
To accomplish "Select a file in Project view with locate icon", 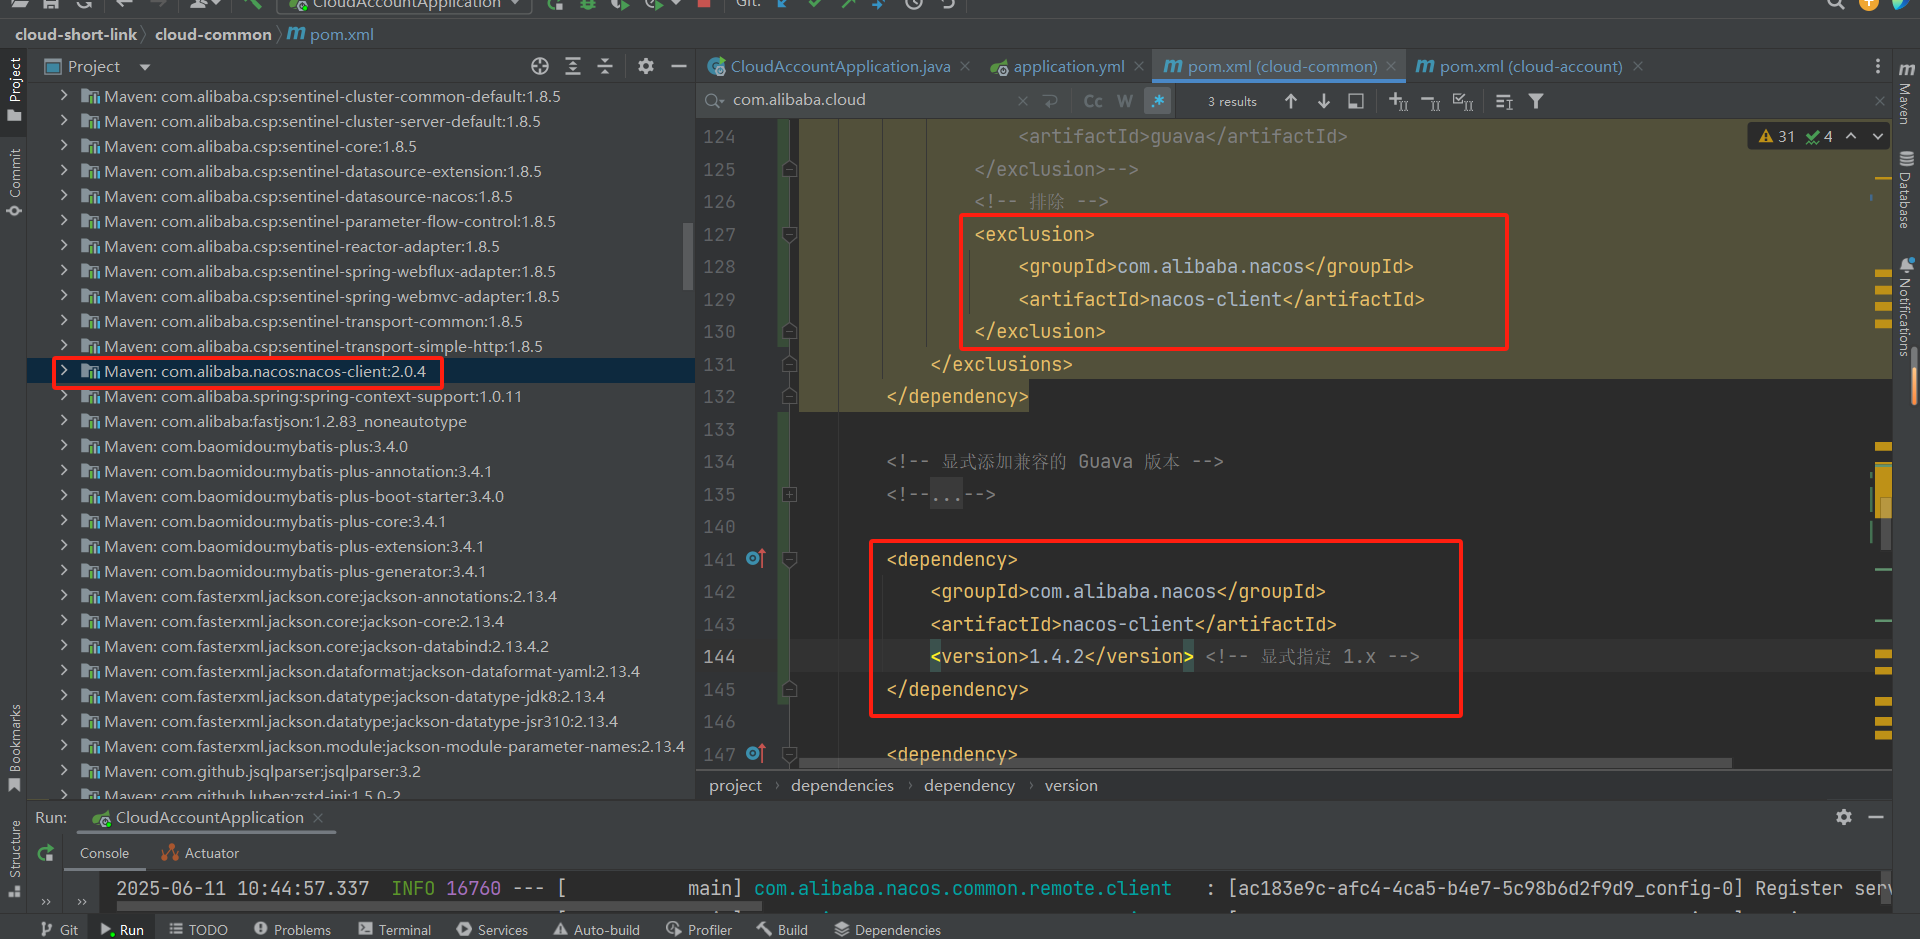I will (x=540, y=66).
